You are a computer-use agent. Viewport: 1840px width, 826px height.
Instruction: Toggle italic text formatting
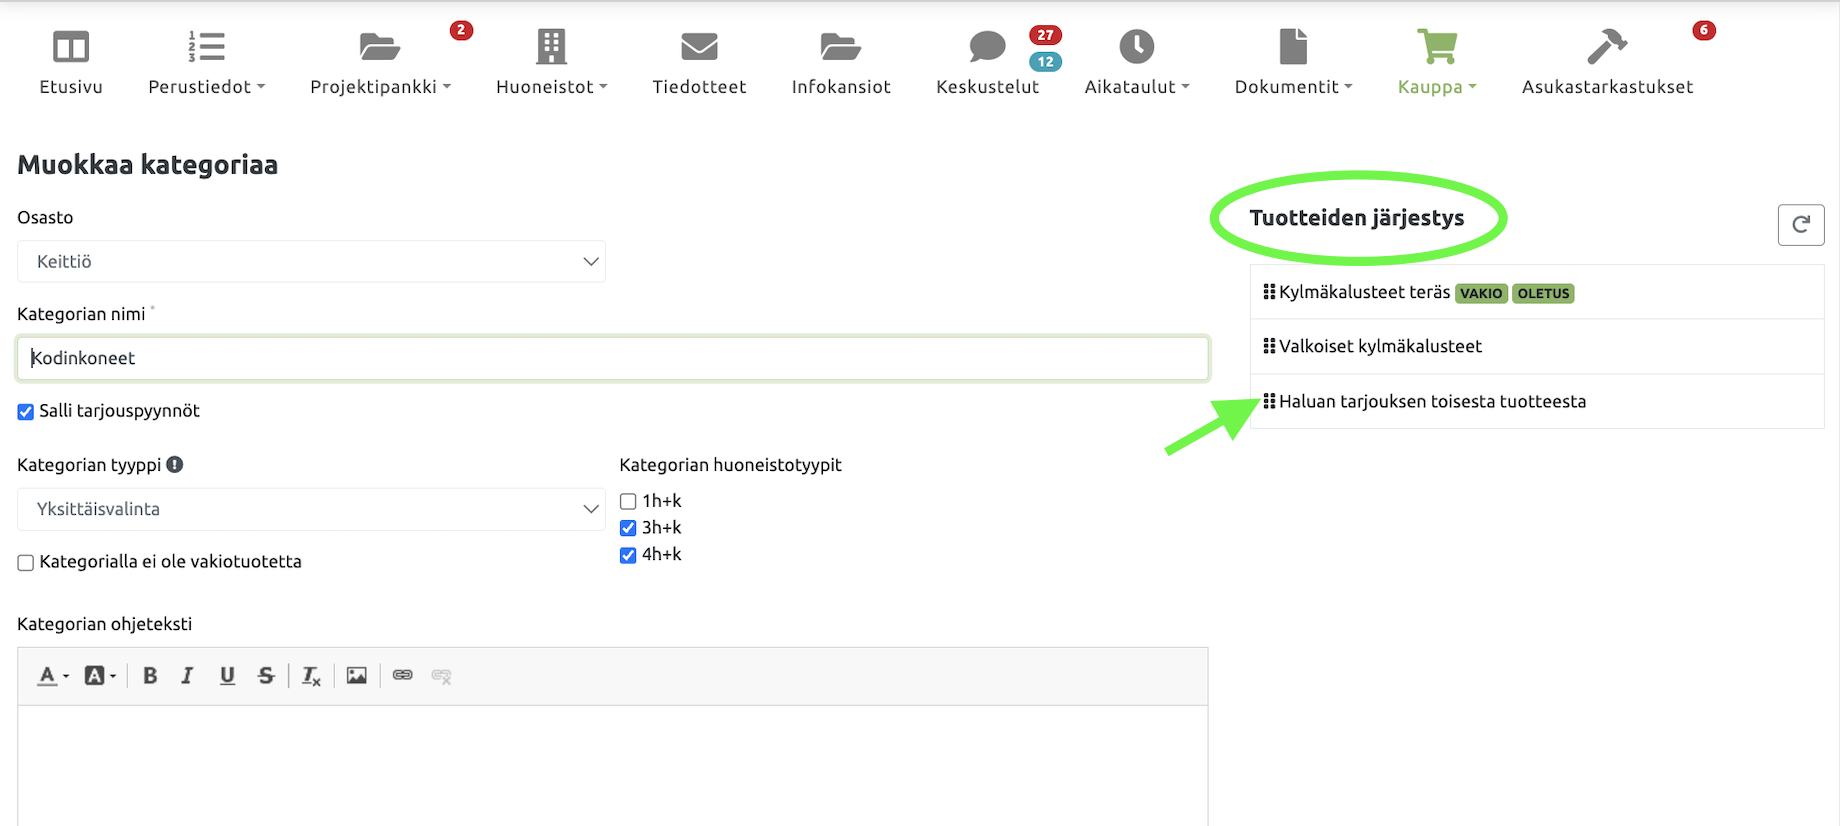187,676
